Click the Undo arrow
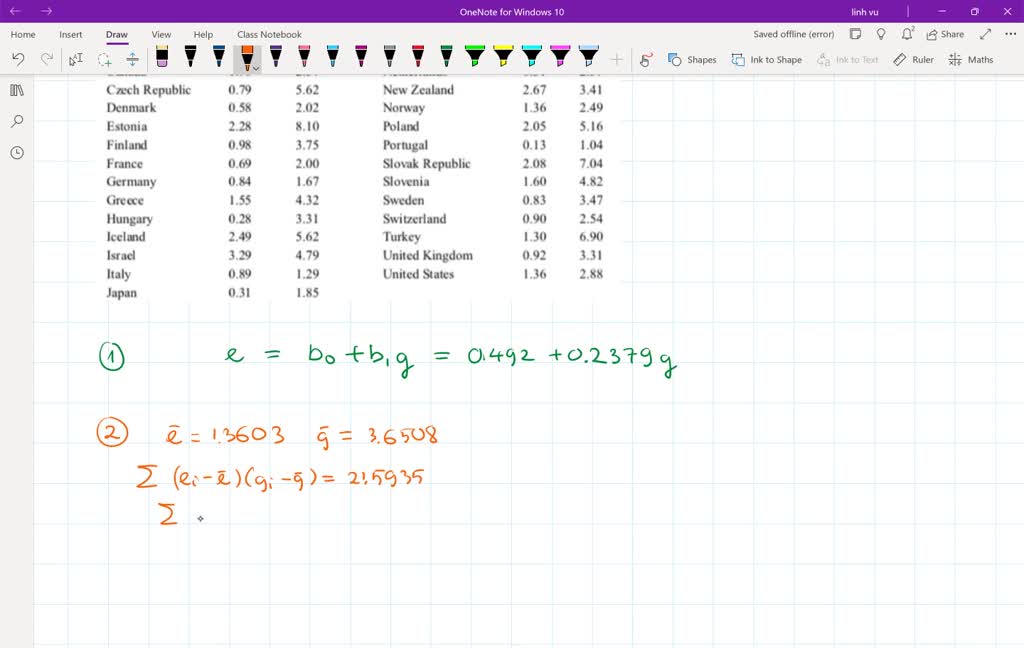The height and width of the screenshot is (648, 1024). point(18,58)
